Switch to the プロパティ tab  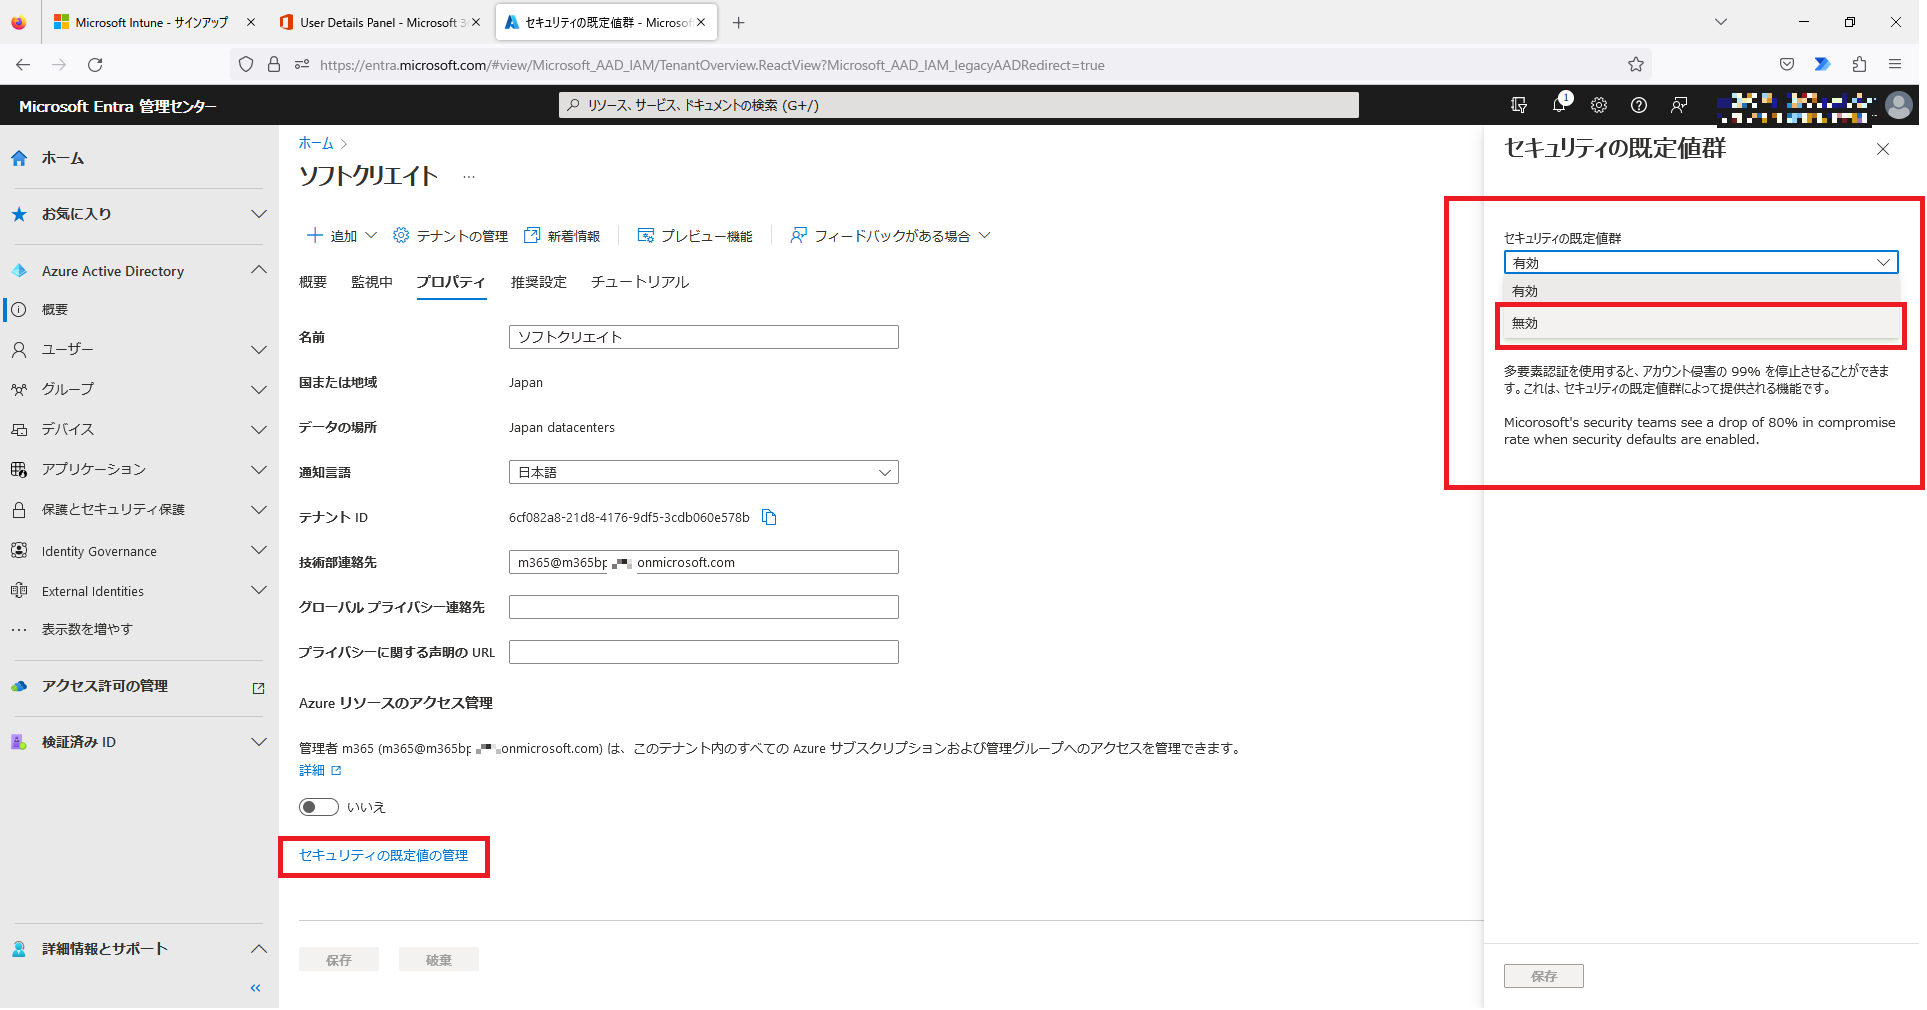(x=451, y=282)
